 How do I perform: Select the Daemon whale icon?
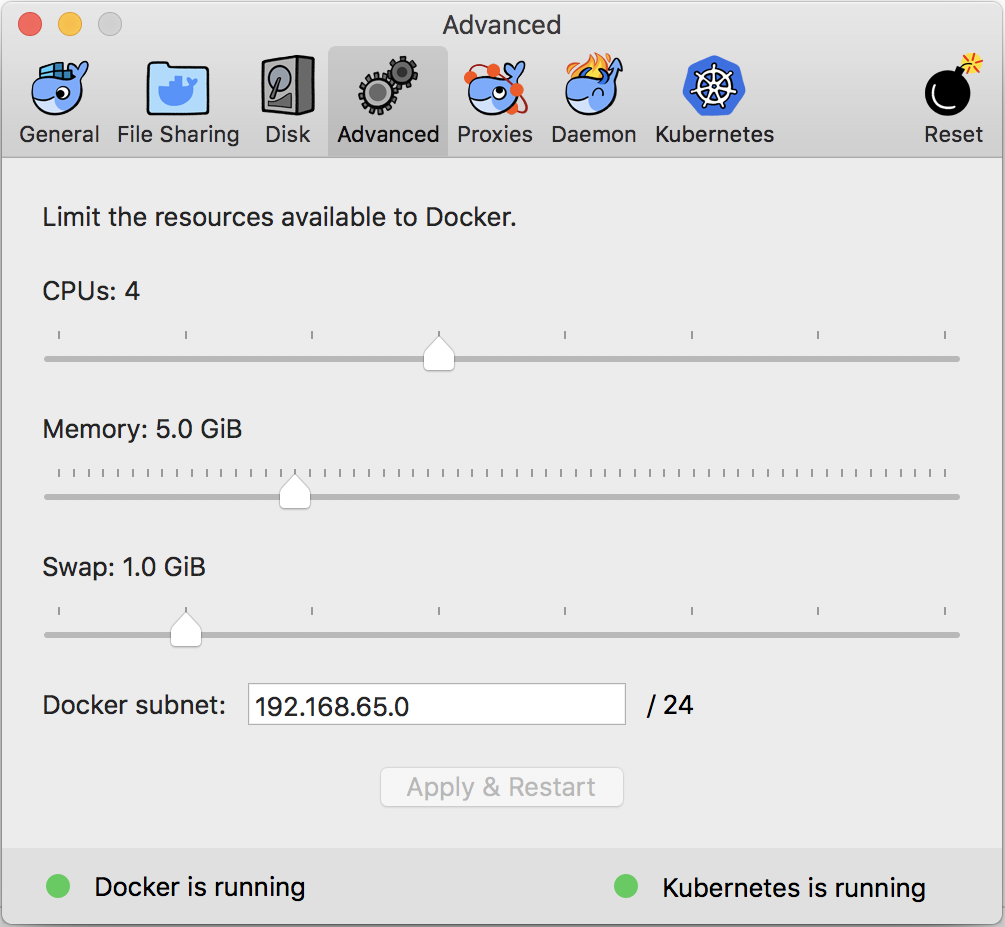click(x=594, y=87)
